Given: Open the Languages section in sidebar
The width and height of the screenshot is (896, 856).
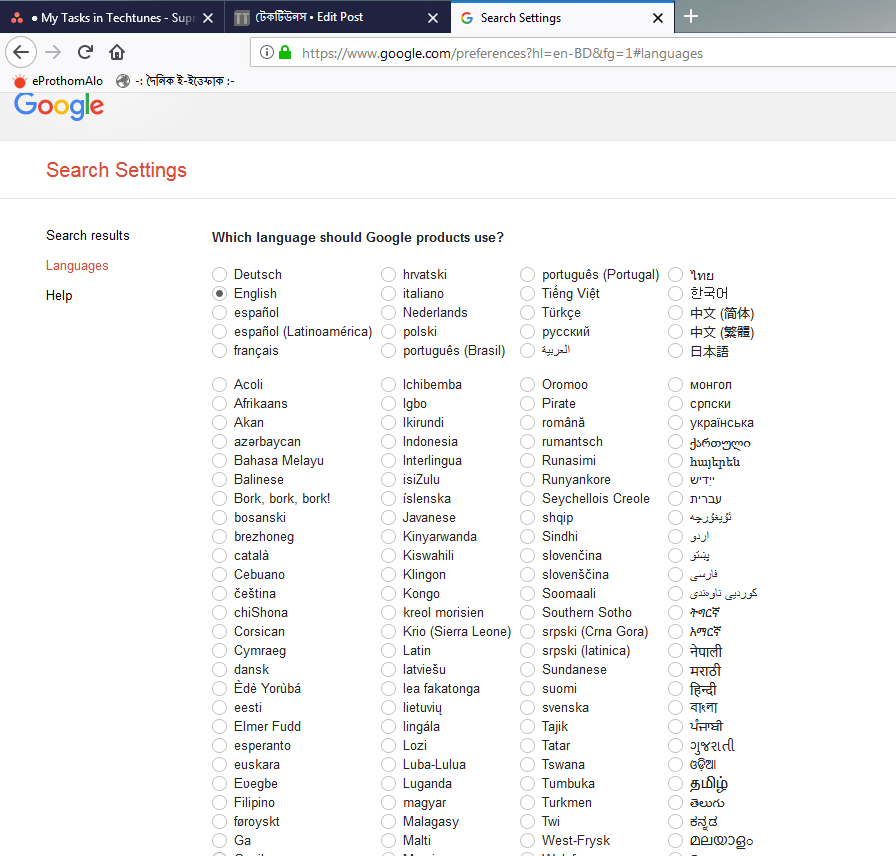Looking at the screenshot, I should tap(77, 266).
